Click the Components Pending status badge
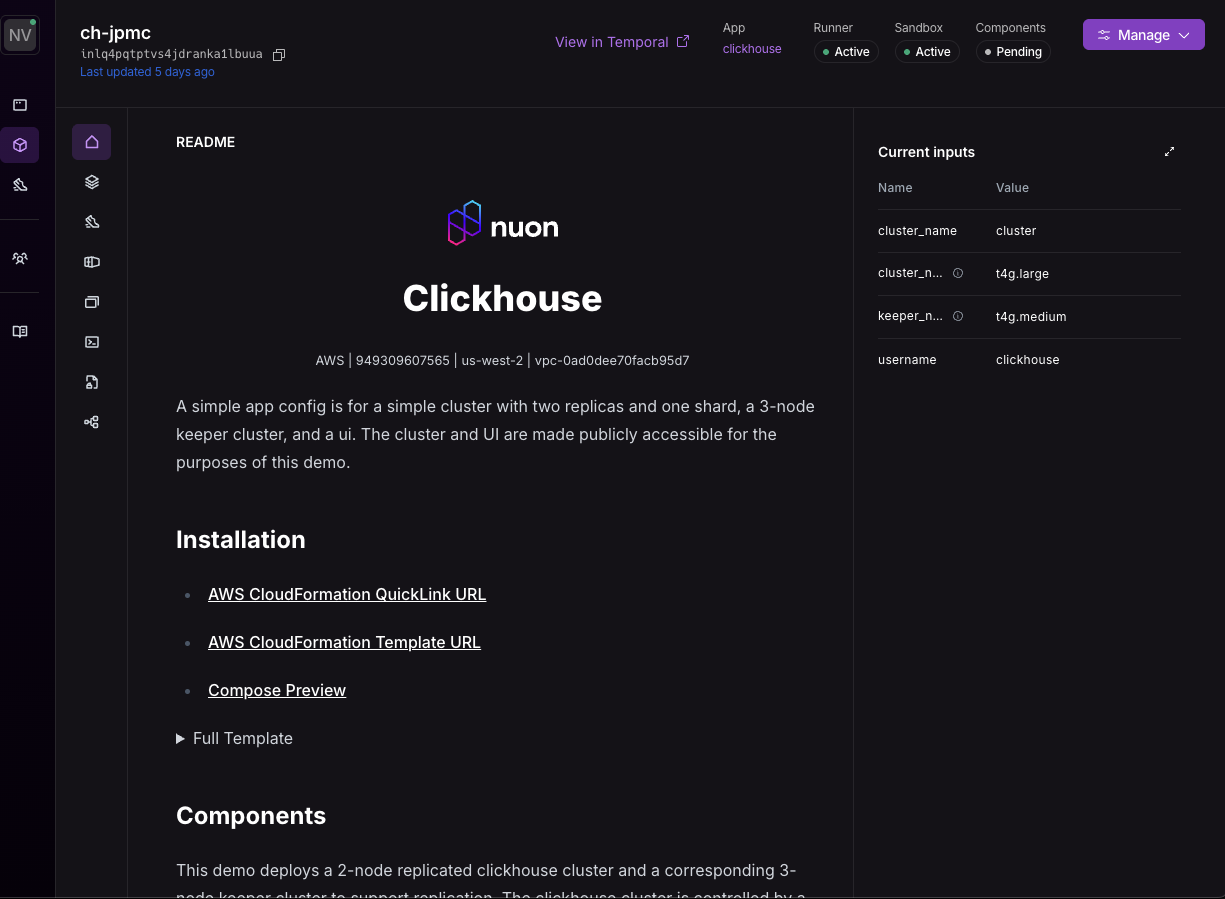 [x=1013, y=52]
